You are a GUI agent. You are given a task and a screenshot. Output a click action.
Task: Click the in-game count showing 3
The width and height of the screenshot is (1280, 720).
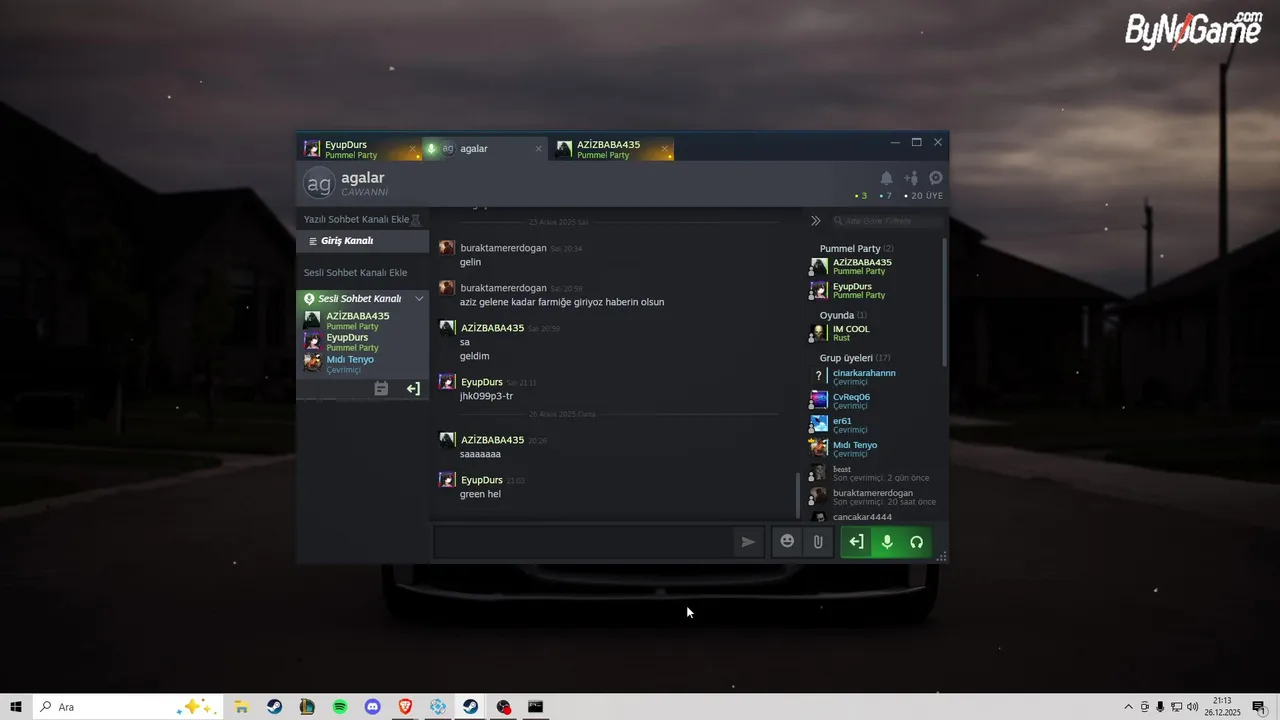point(861,196)
